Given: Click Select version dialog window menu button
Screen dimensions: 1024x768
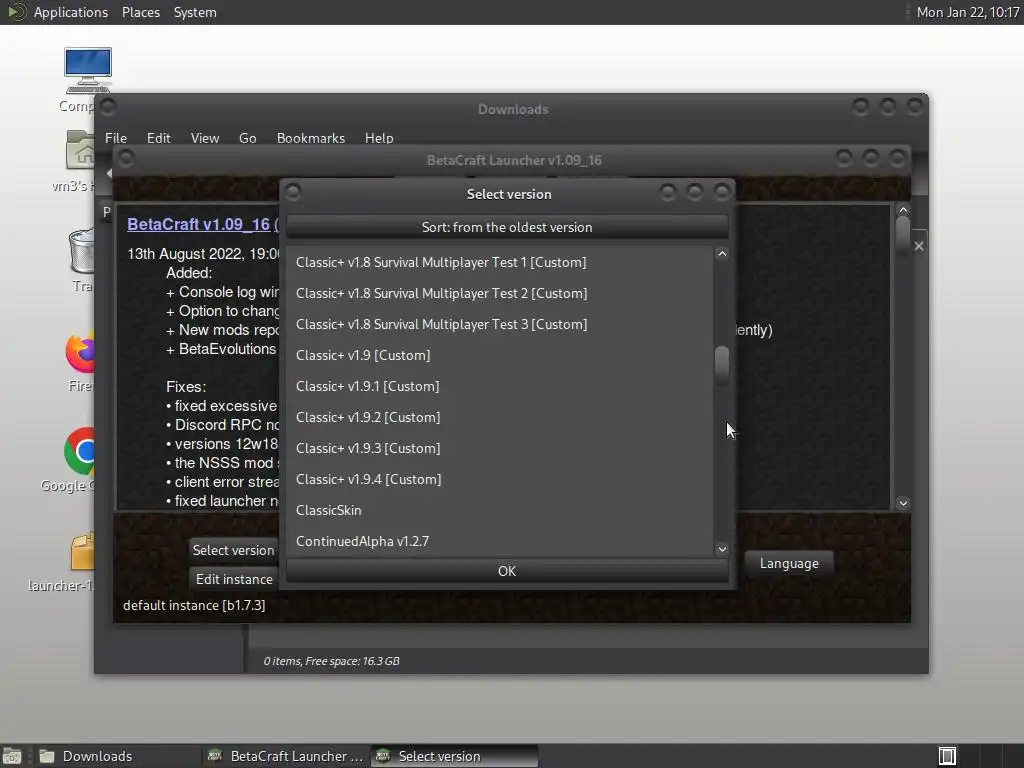Looking at the screenshot, I should [x=293, y=192].
